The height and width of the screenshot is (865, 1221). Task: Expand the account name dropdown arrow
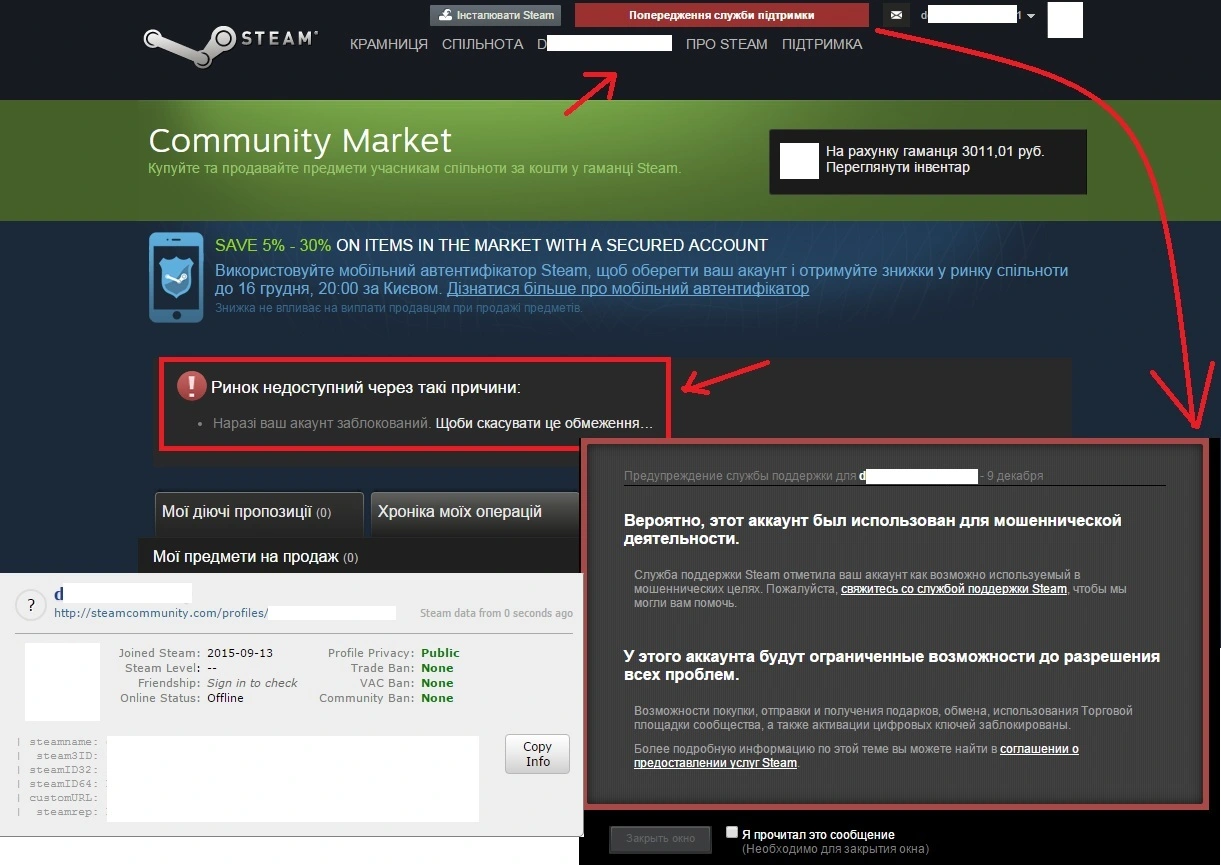click(1031, 16)
